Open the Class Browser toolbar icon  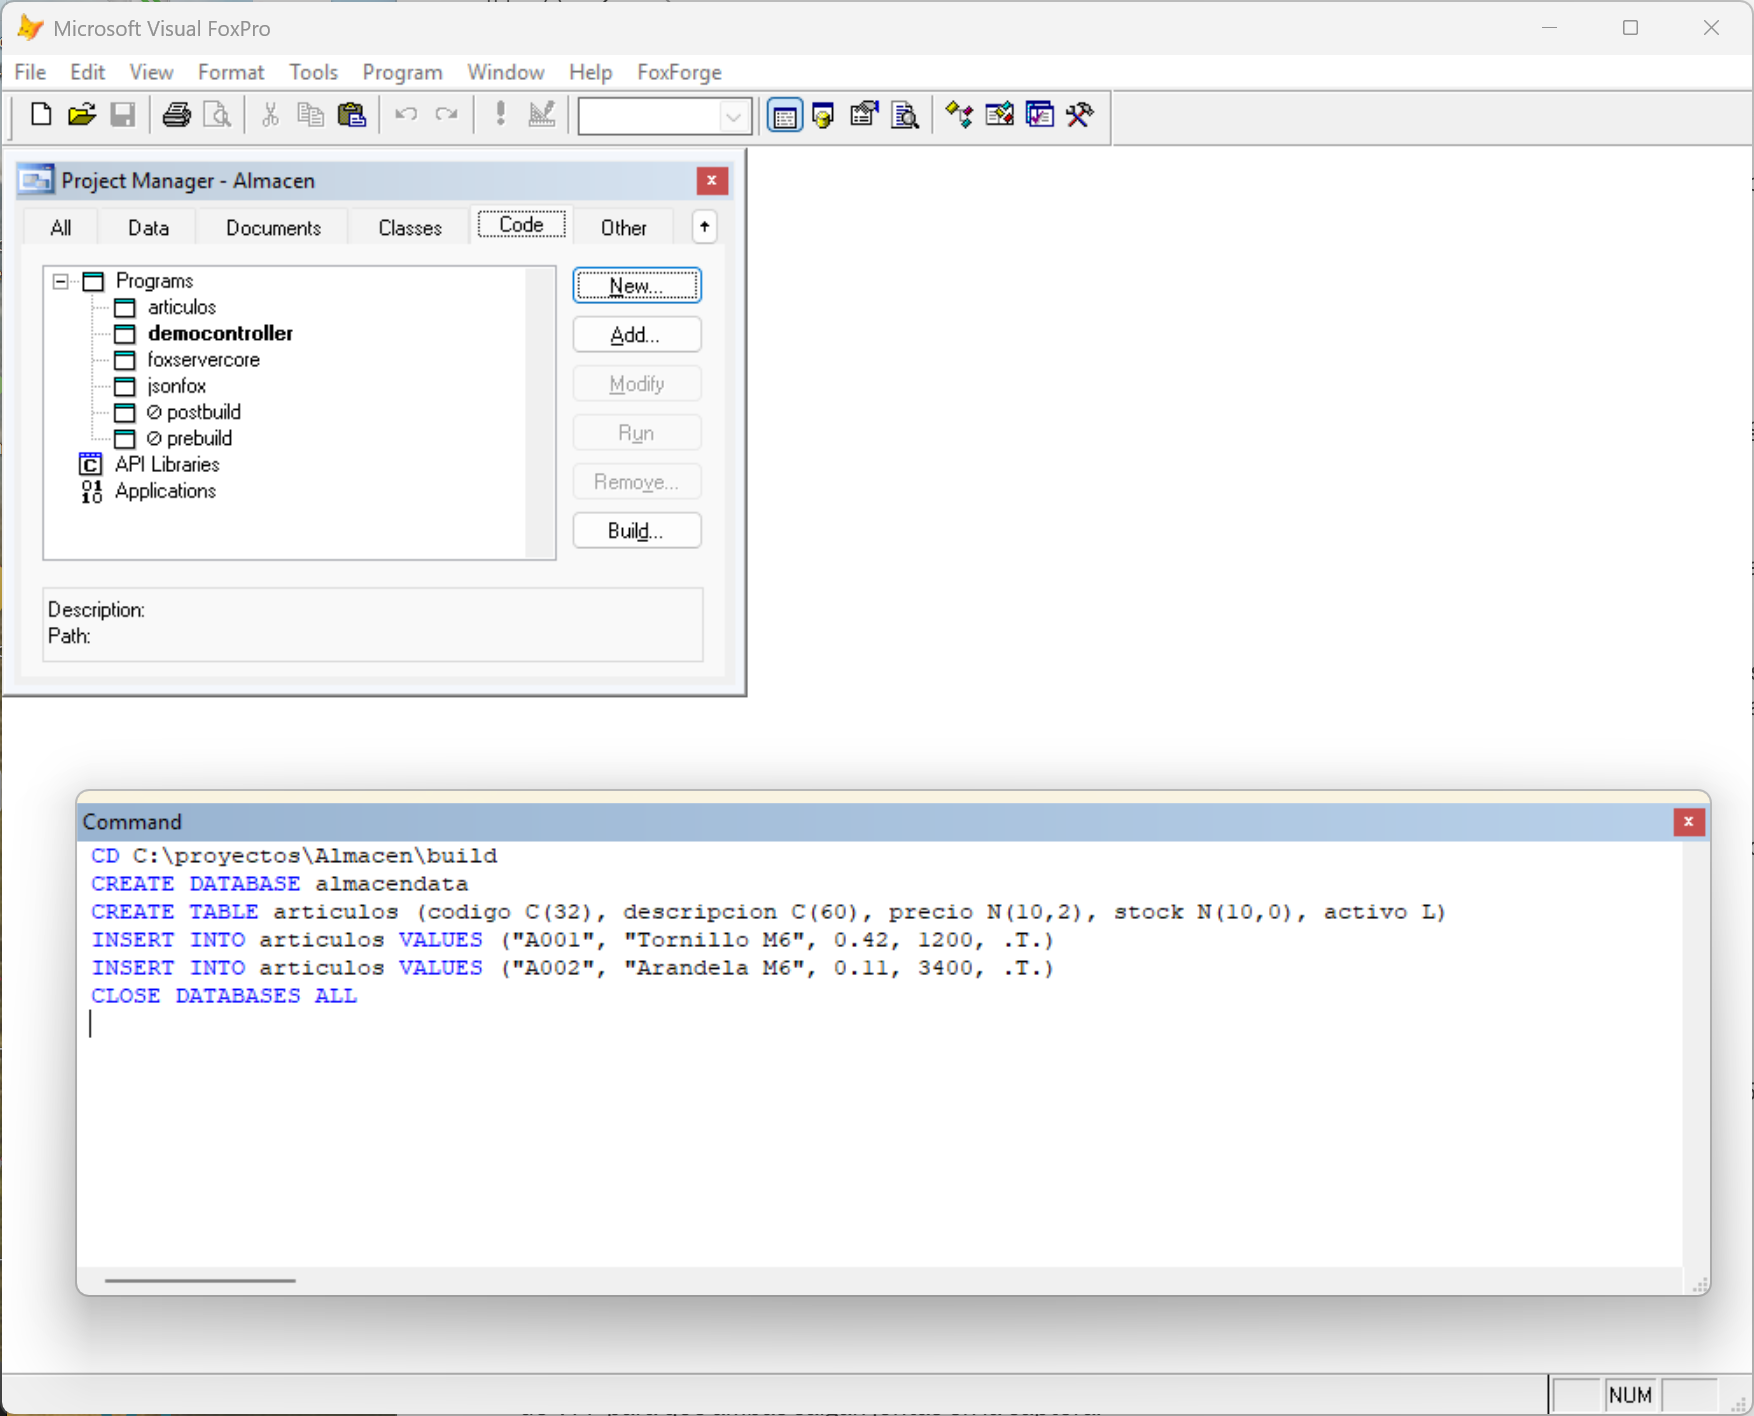[959, 115]
